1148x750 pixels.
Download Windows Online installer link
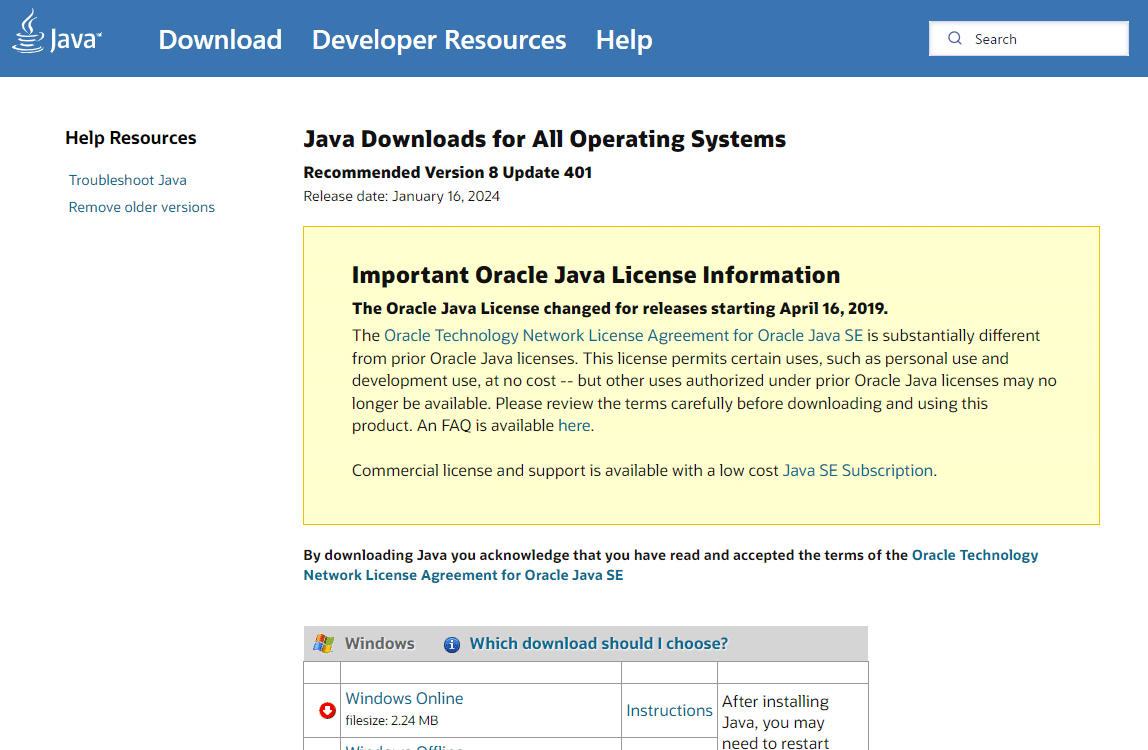coord(404,699)
